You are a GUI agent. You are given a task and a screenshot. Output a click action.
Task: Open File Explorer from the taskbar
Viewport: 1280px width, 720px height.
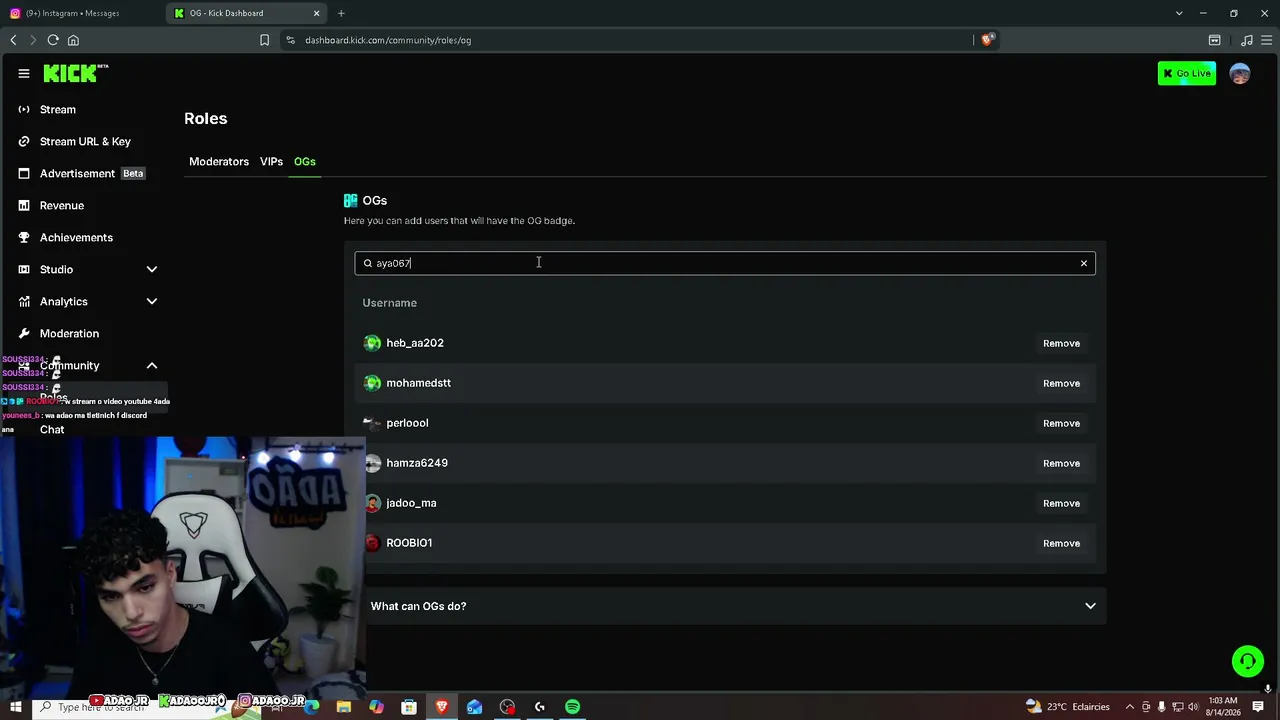344,707
